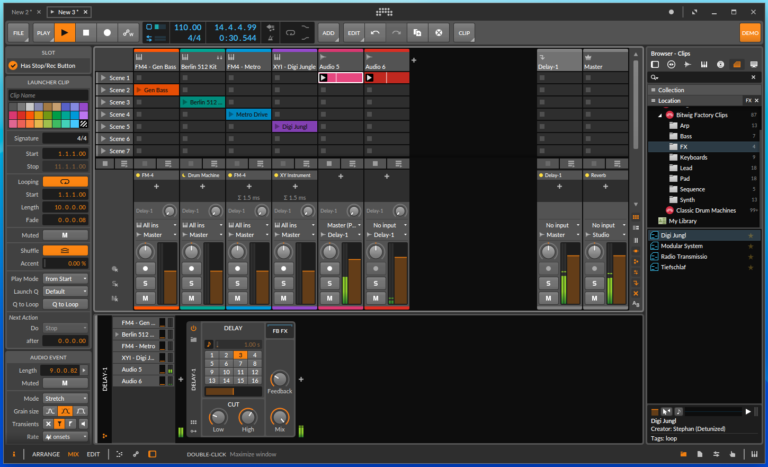
Task: Select delay time grid button 4
Action: tap(255, 355)
